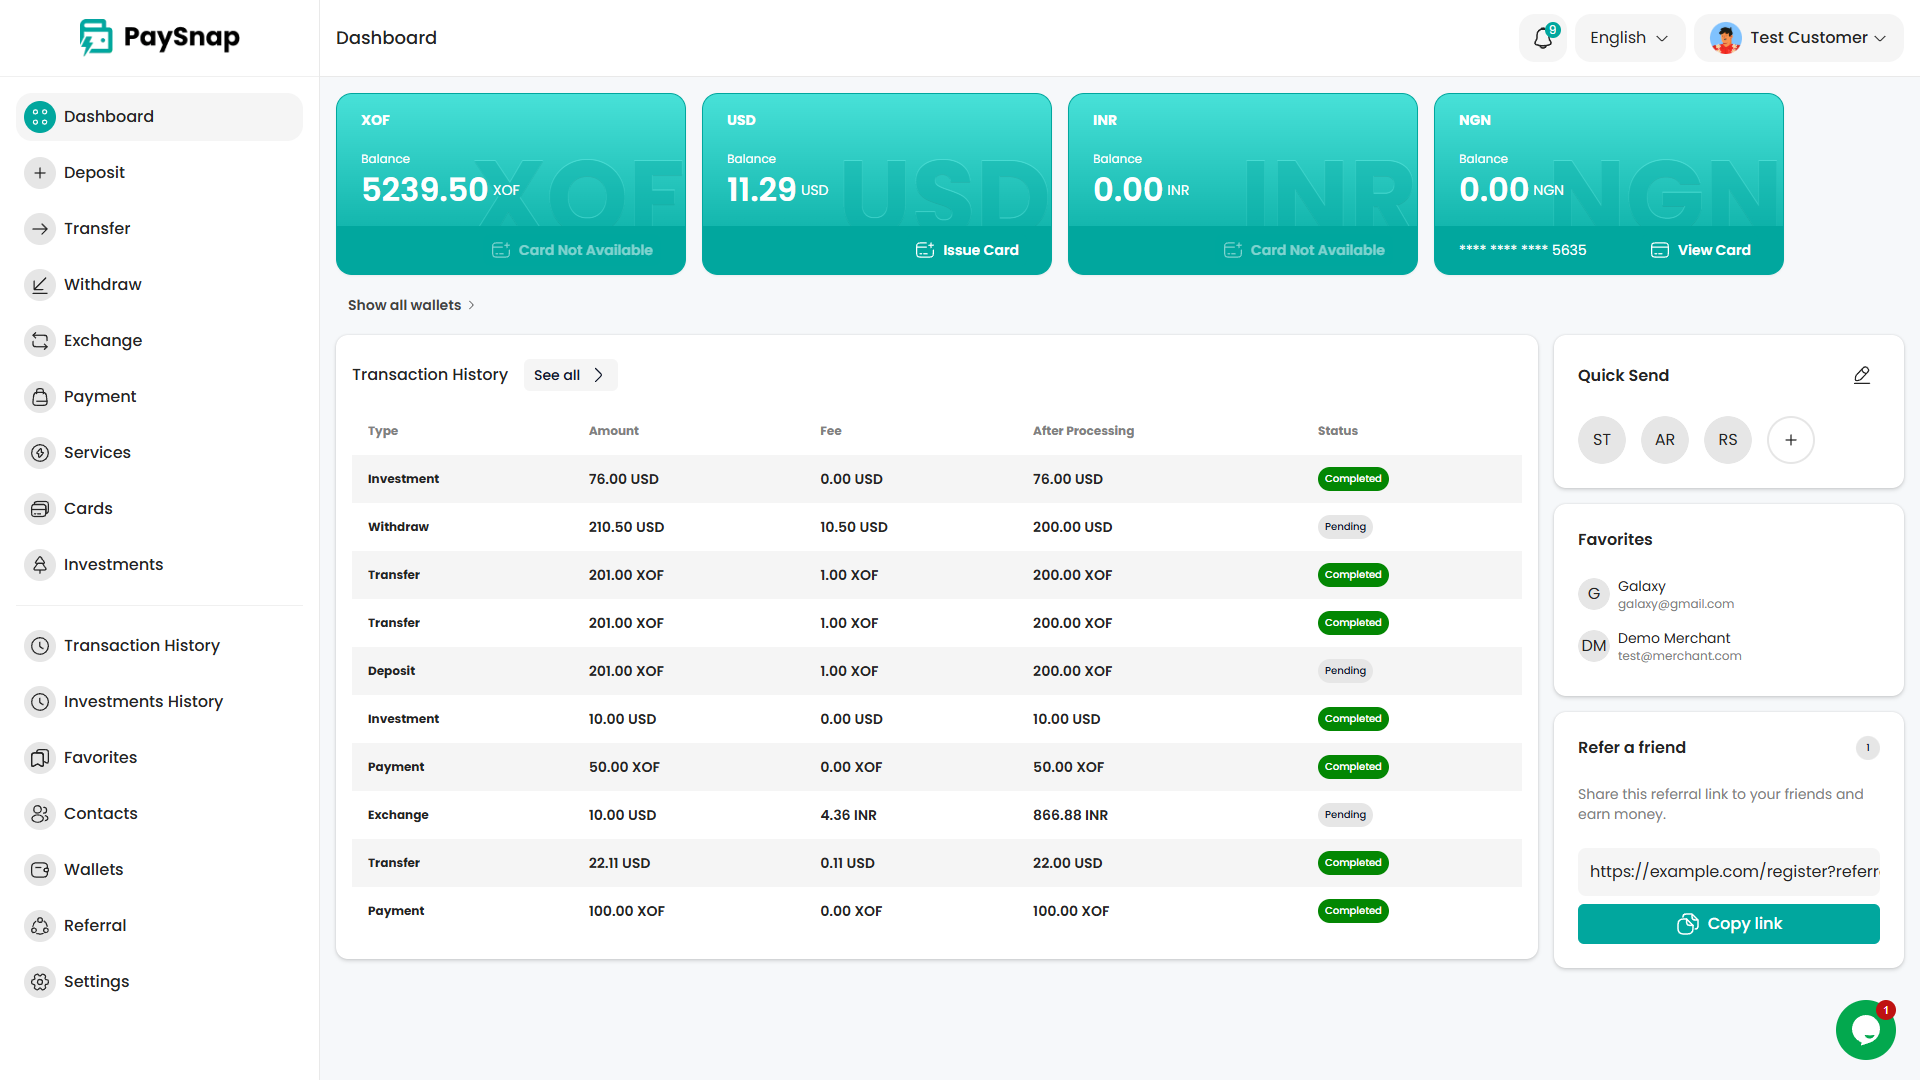
Task: Open See all transactions
Action: point(570,375)
